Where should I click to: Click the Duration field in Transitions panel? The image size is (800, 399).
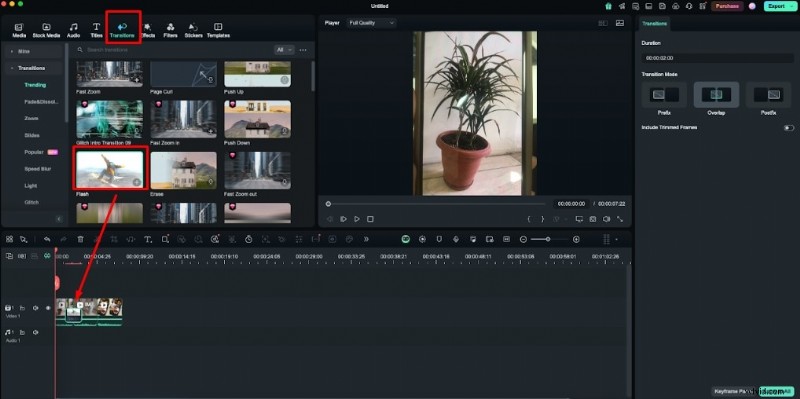tap(717, 58)
